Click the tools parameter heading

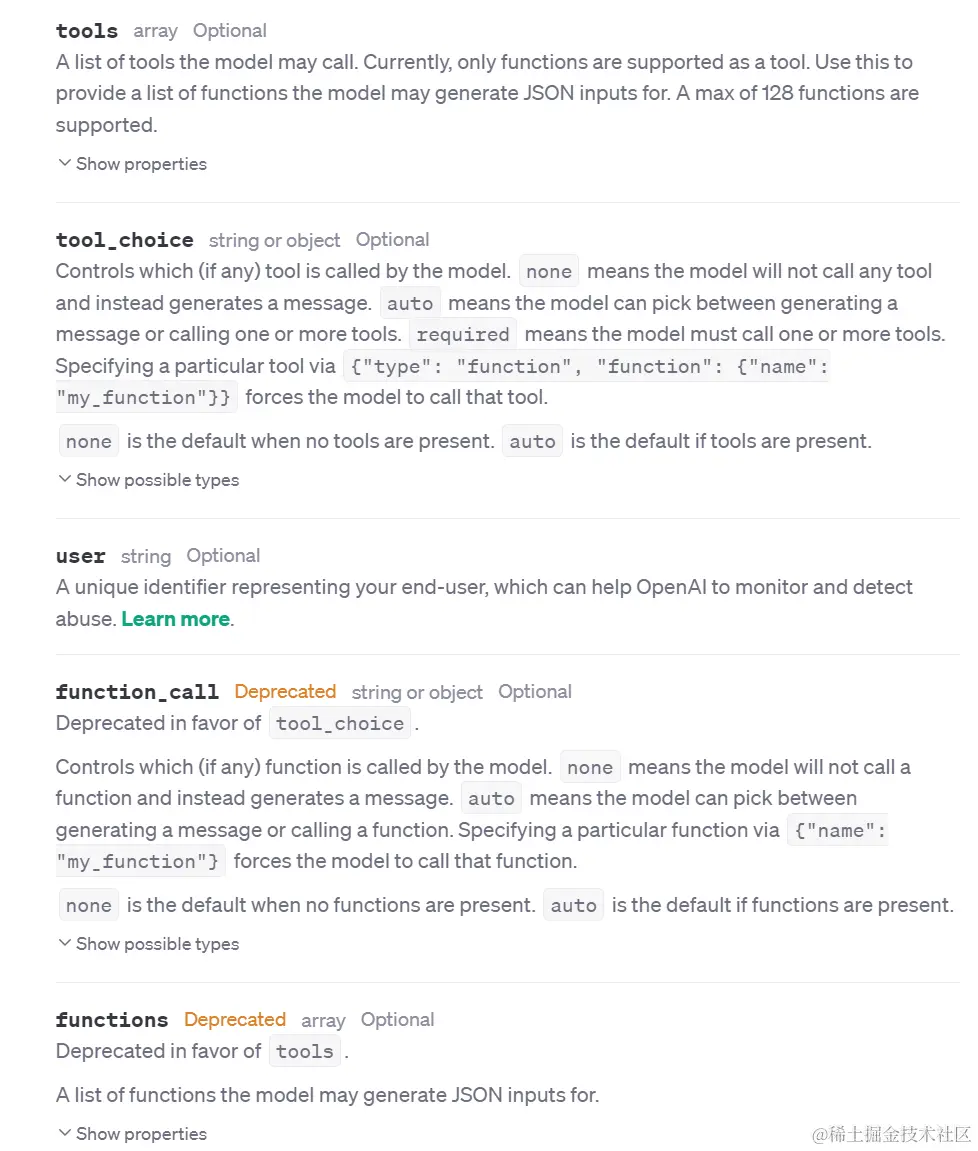(86, 30)
